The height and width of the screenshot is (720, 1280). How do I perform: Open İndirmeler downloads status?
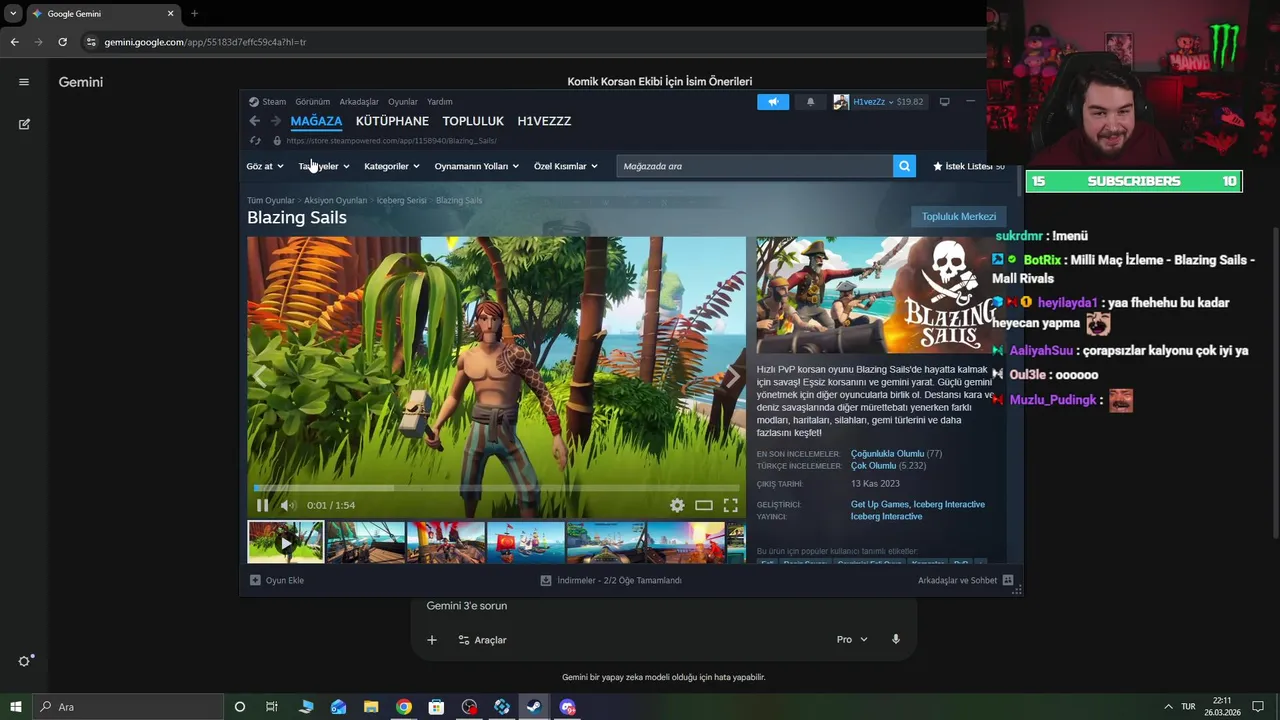(x=611, y=580)
